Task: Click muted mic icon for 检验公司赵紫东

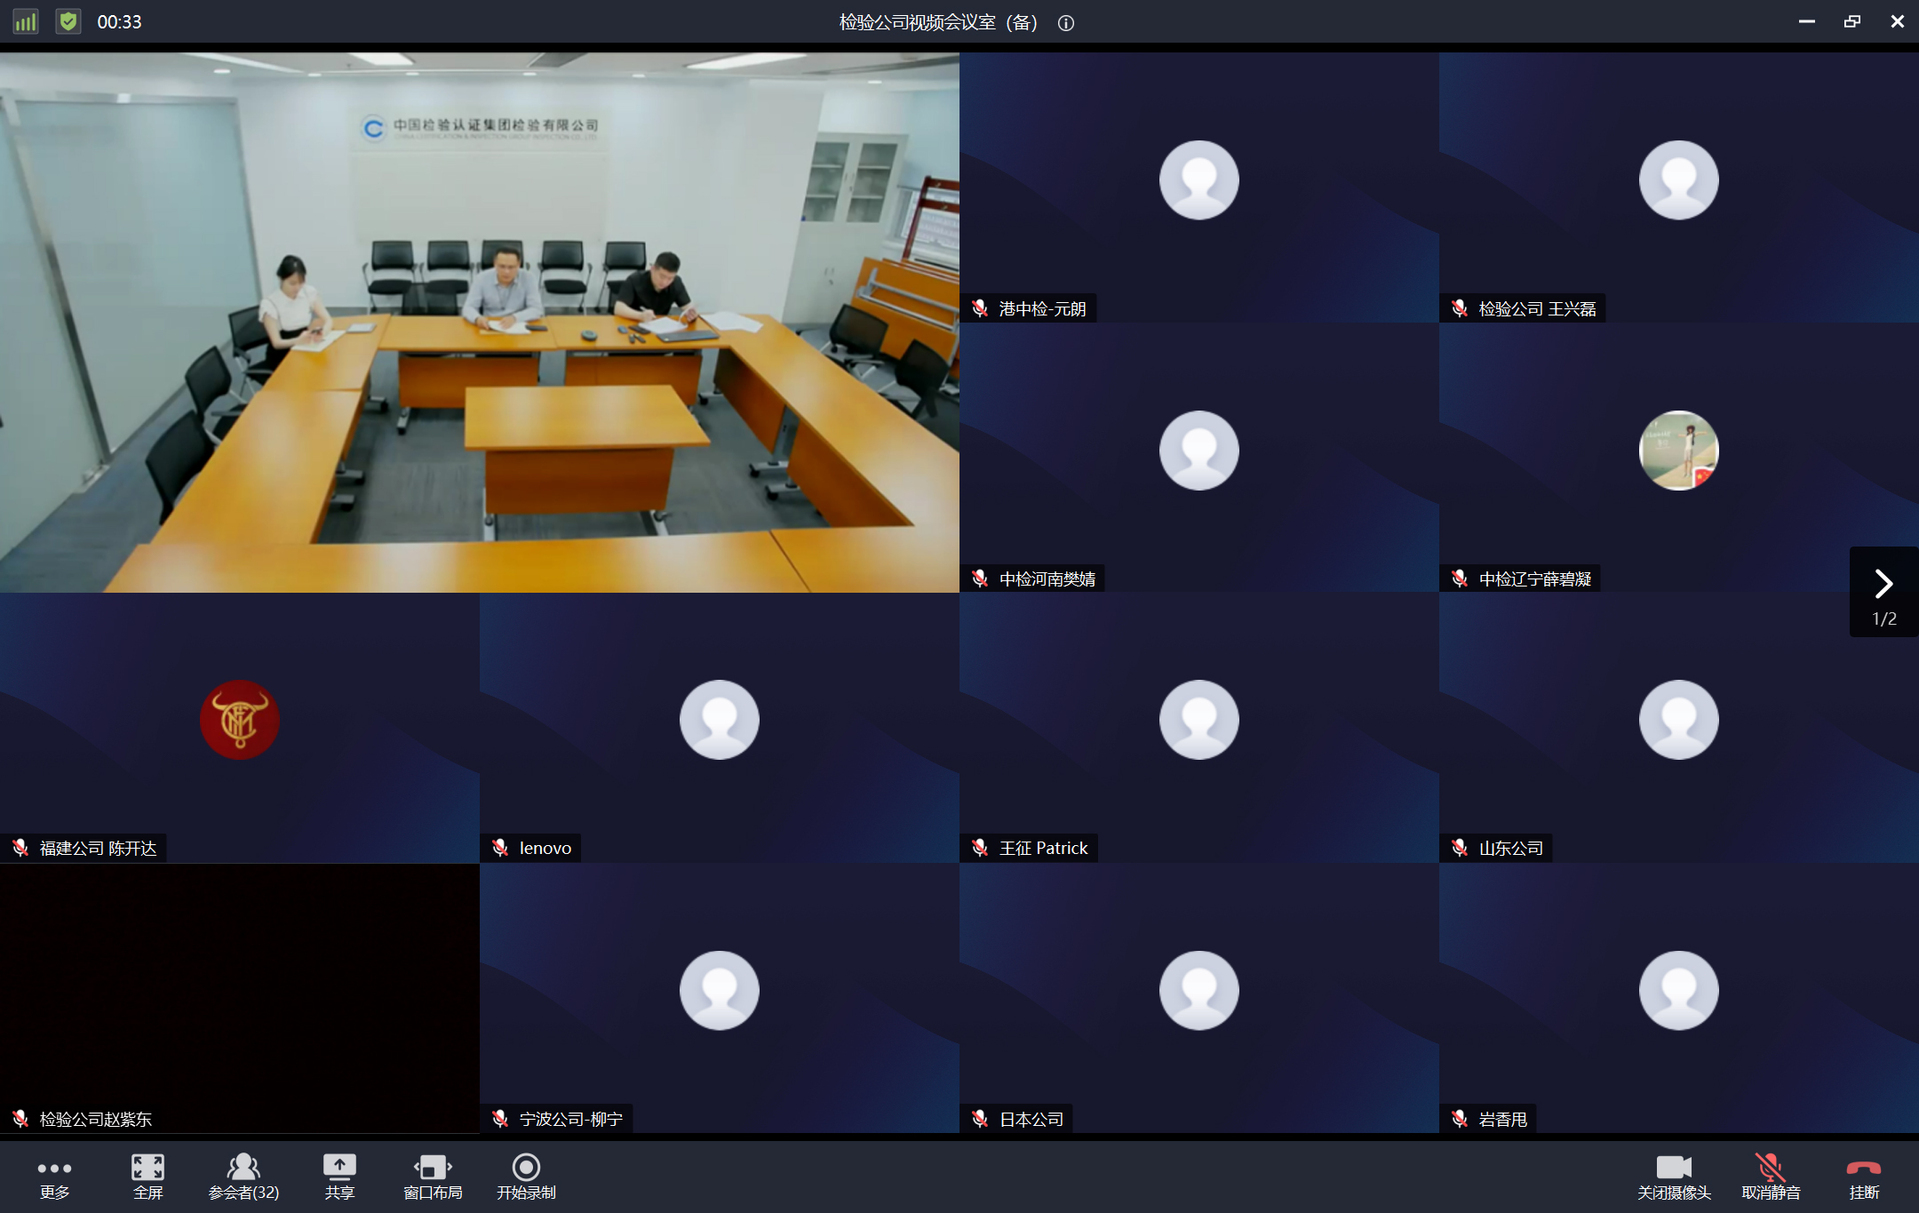Action: [x=20, y=1119]
